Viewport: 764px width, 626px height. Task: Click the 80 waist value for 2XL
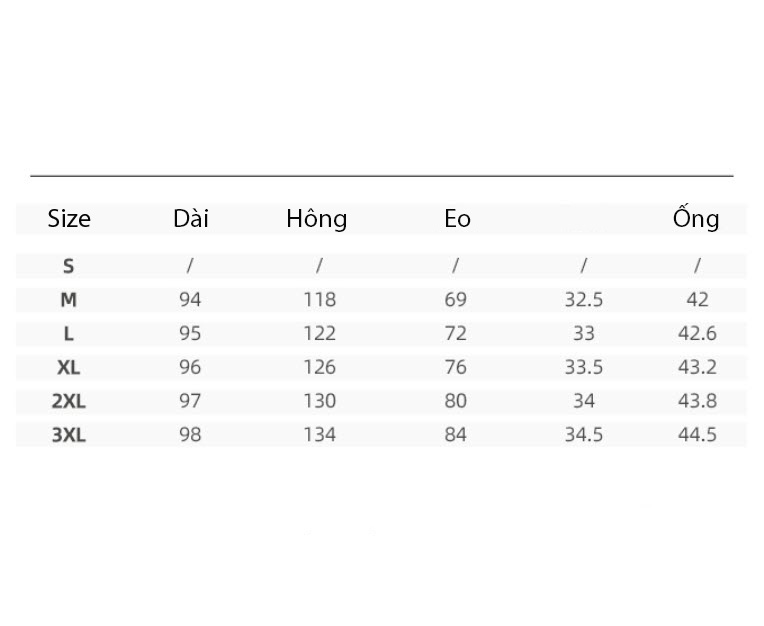(456, 401)
